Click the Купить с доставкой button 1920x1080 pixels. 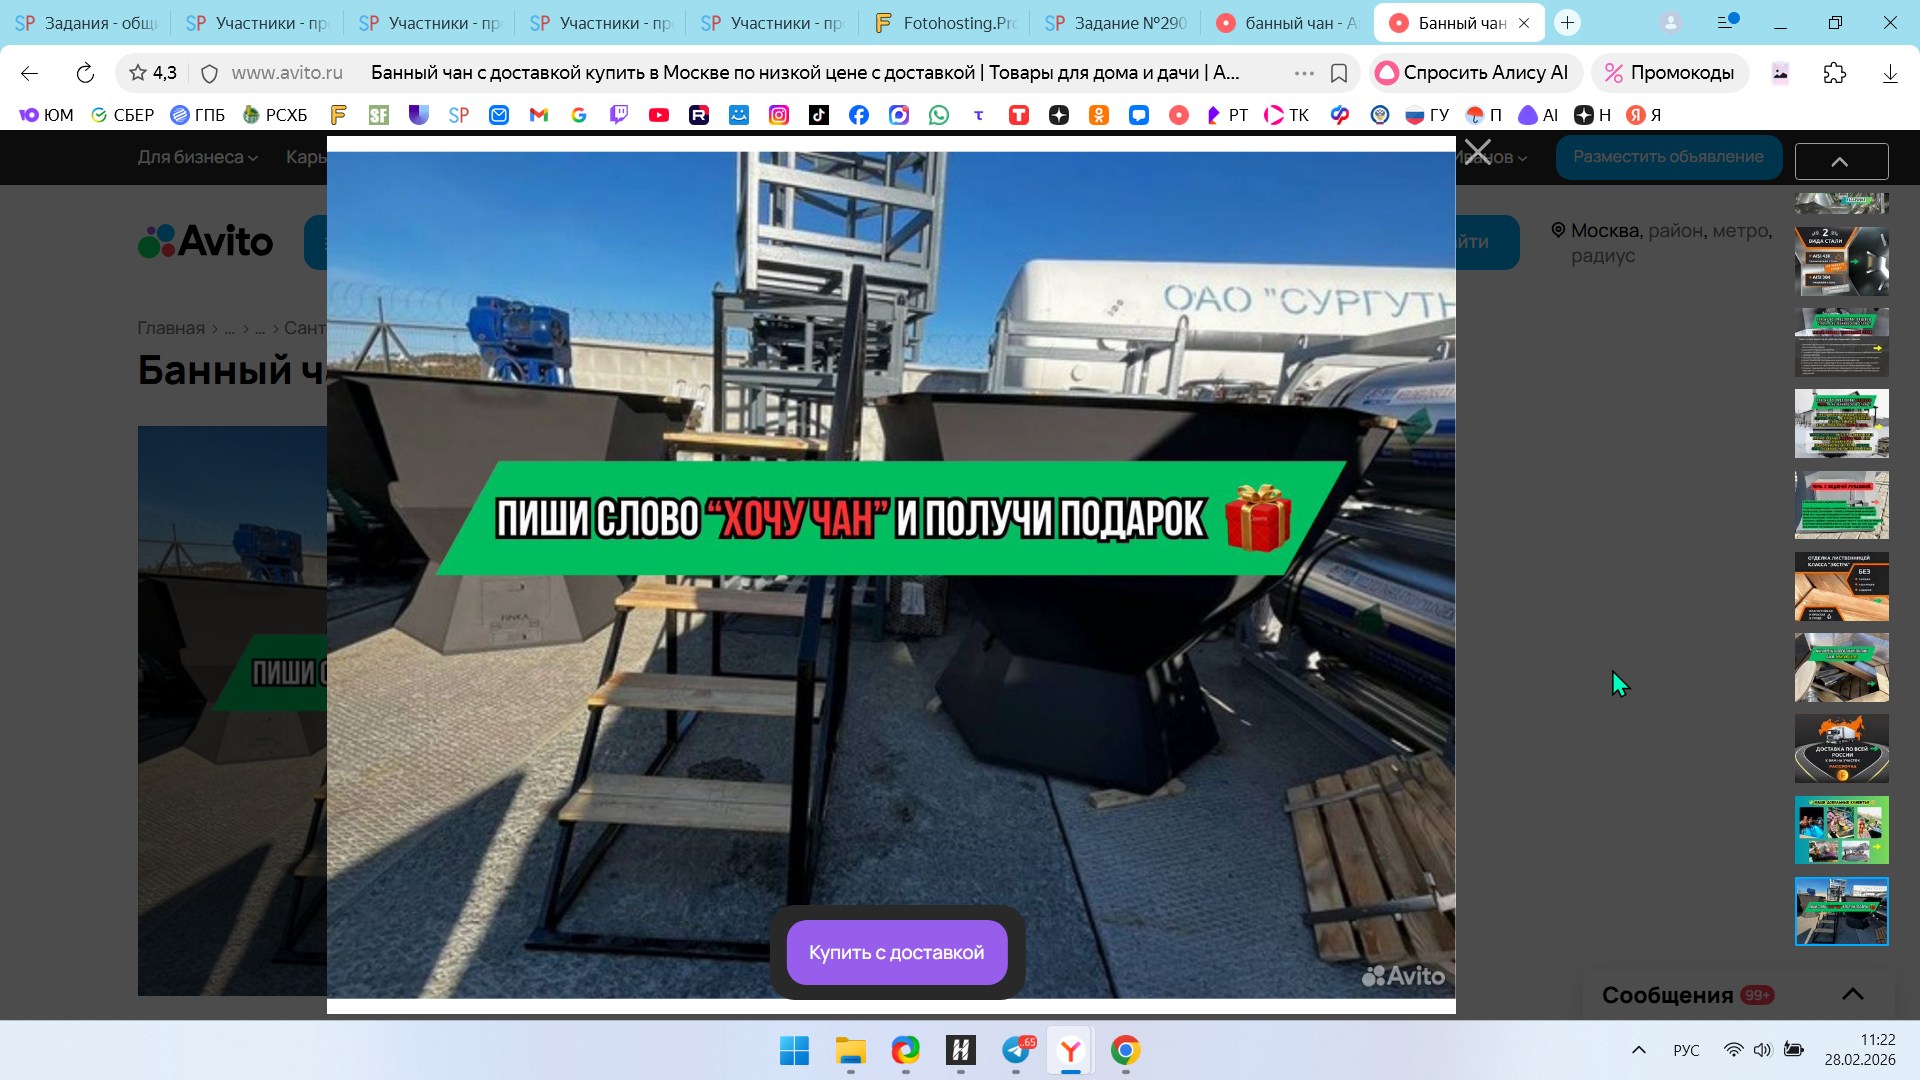[x=896, y=952]
